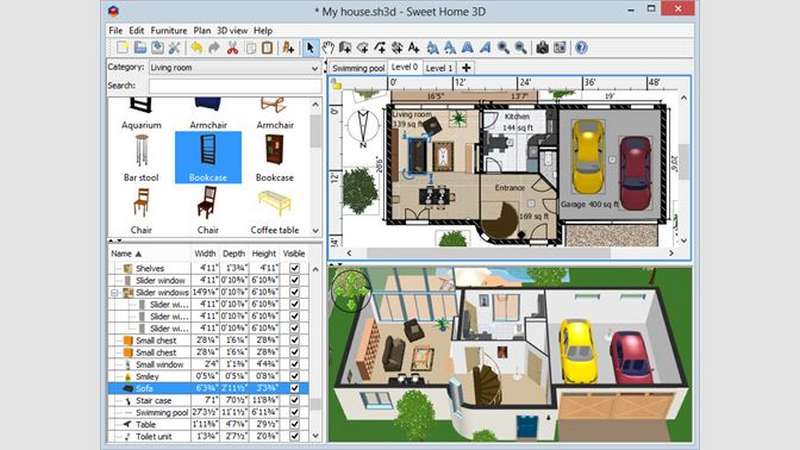
Task: Select the Bar stool catalog item
Action: (141, 158)
